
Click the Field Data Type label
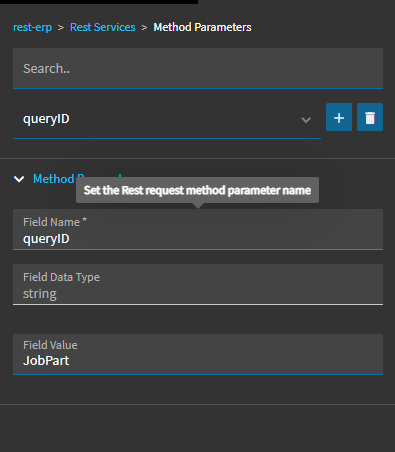click(x=61, y=277)
